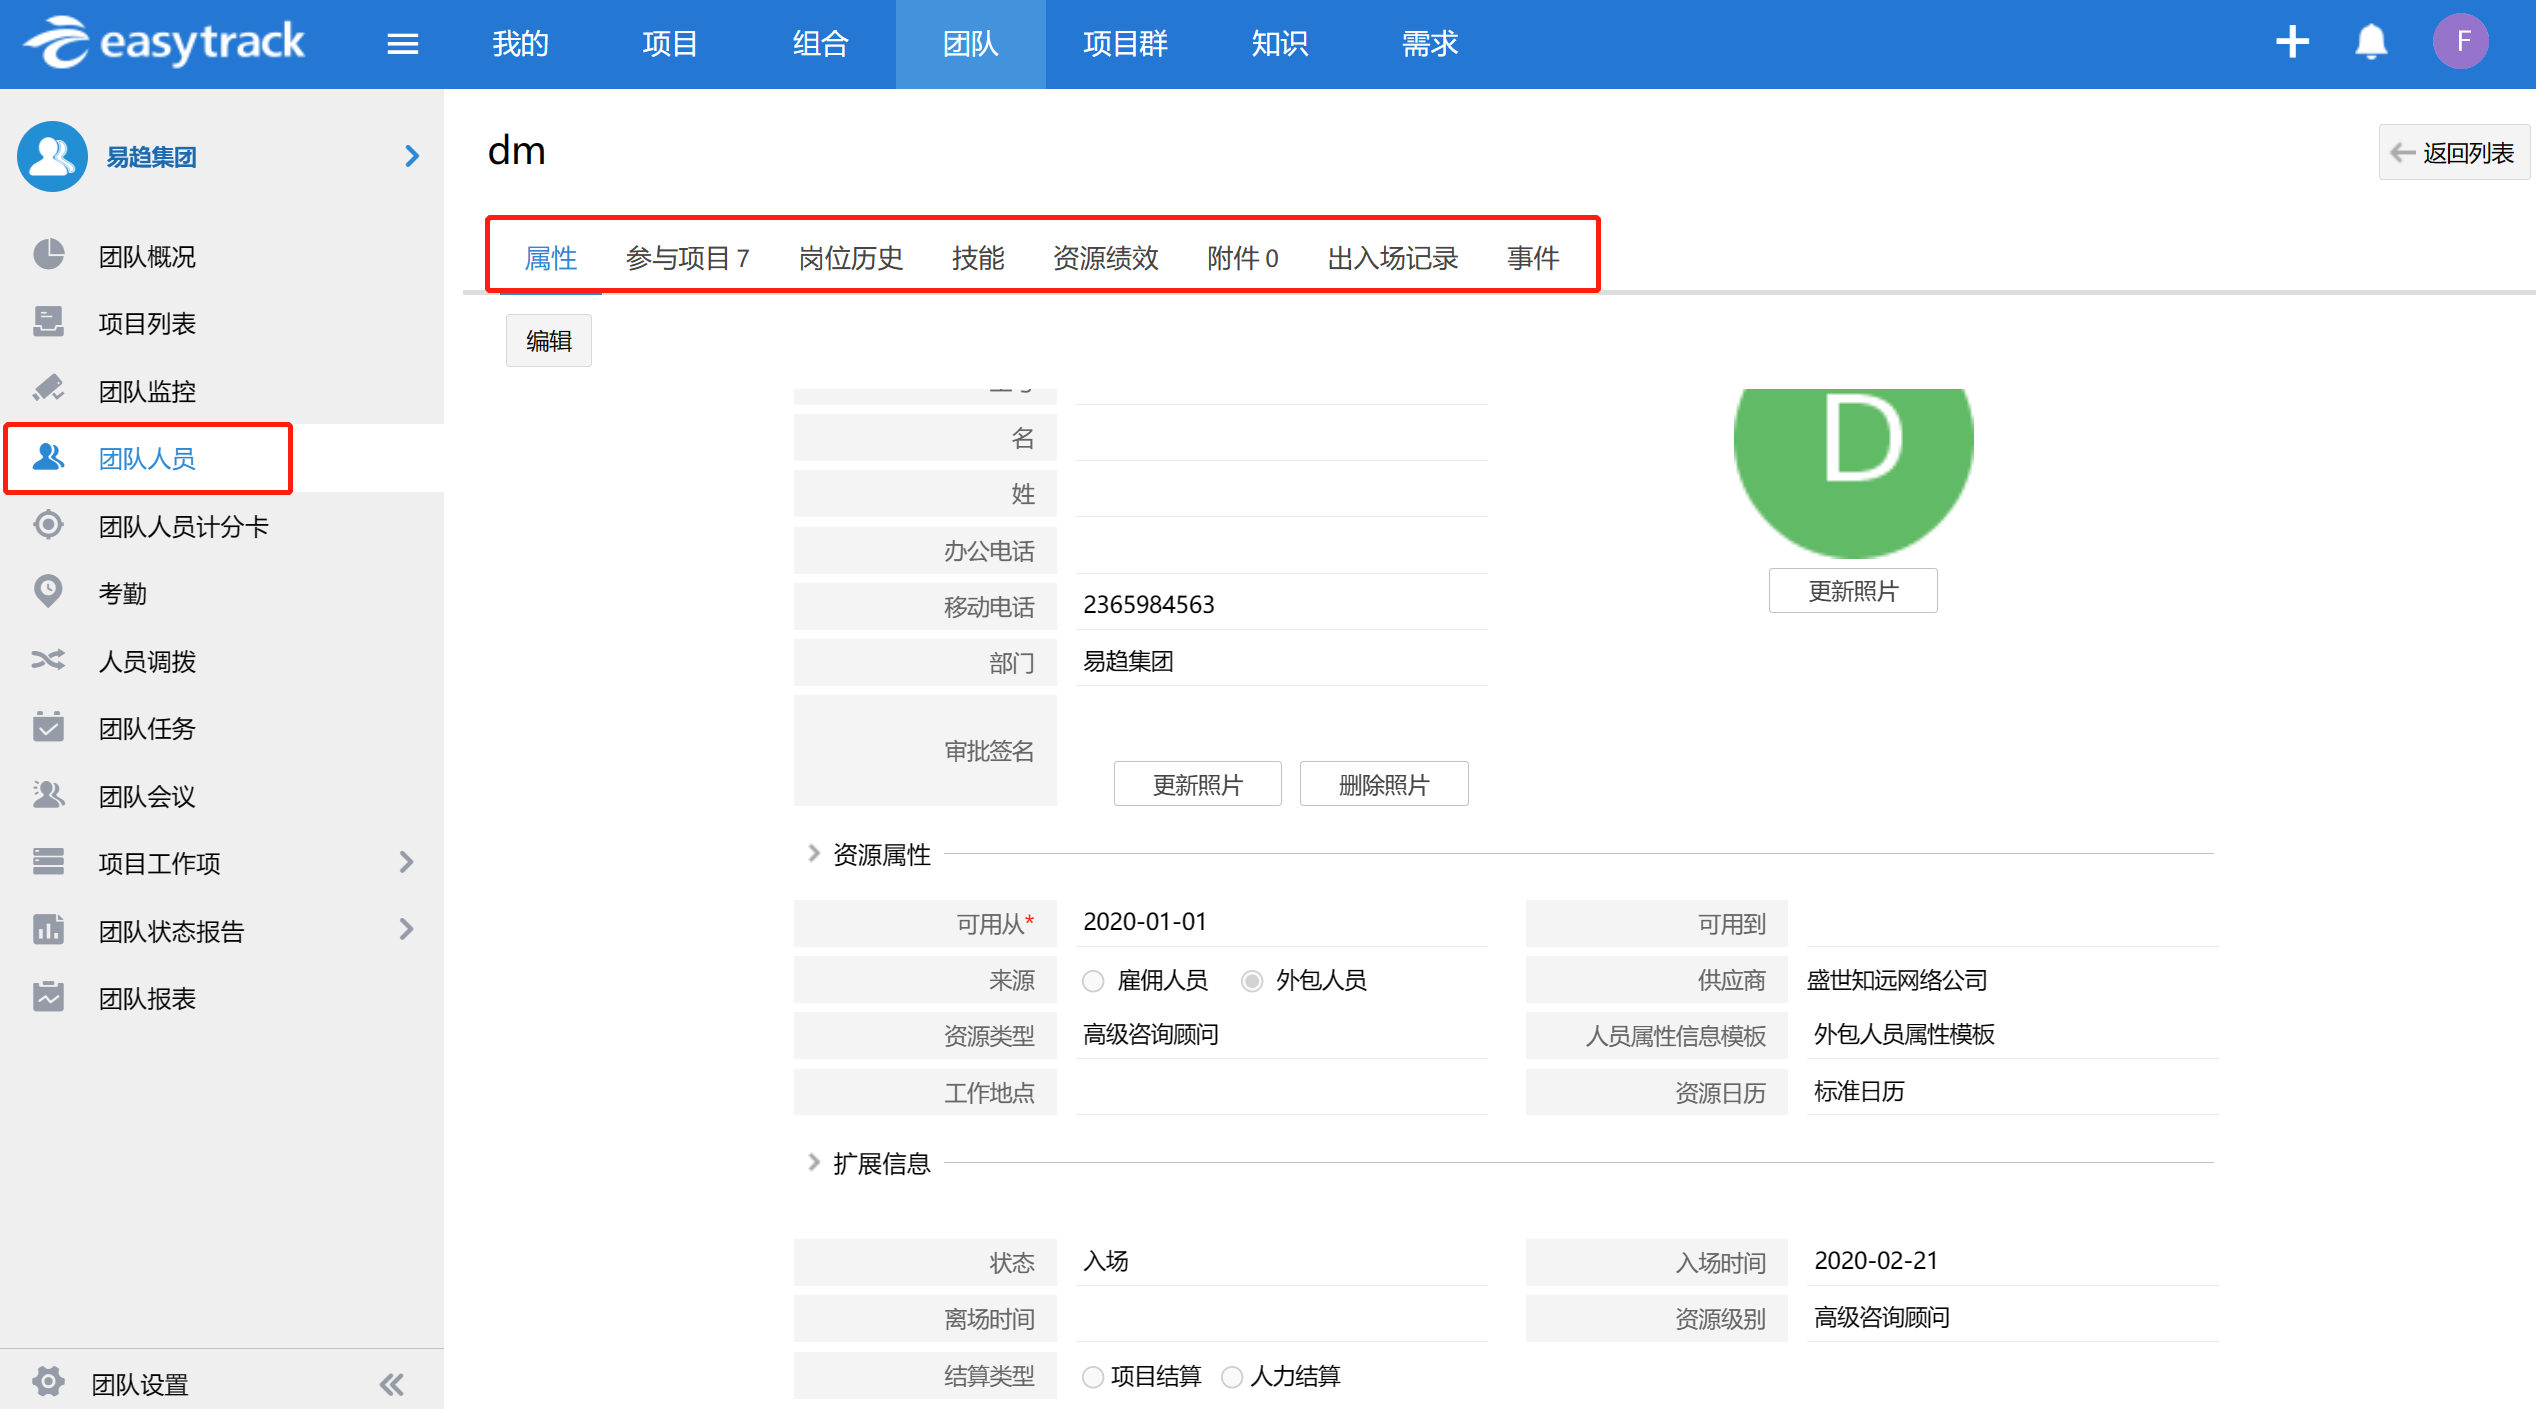Open the plus add-new icon
The image size is (2536, 1409).
(2291, 42)
